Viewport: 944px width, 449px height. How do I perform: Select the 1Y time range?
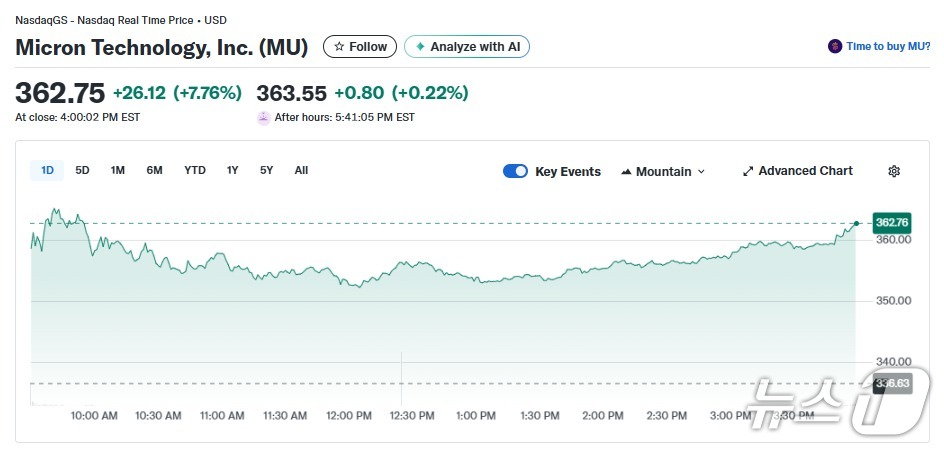[x=232, y=170]
